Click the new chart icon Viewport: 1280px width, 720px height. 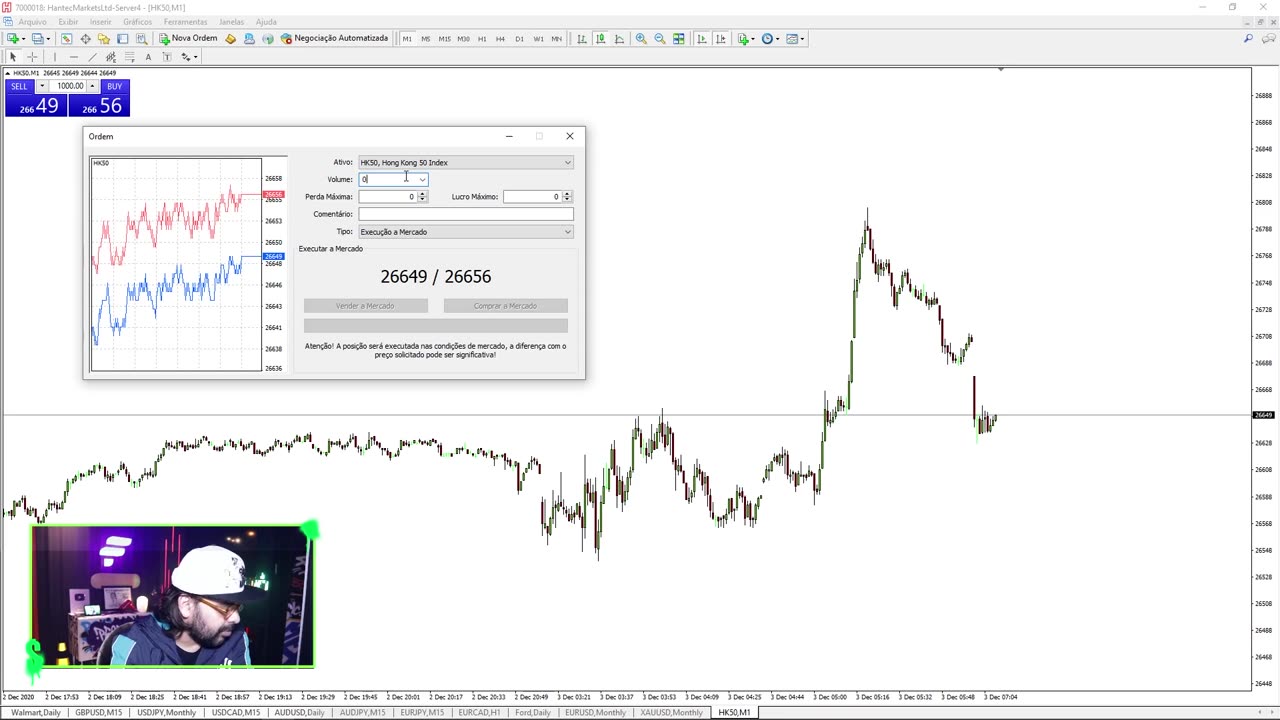[x=13, y=38]
